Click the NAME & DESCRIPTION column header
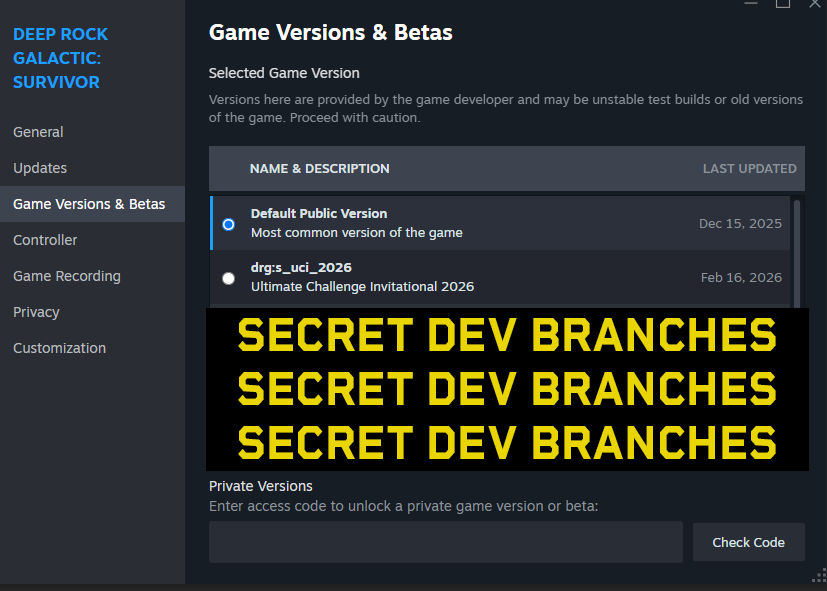 [319, 168]
